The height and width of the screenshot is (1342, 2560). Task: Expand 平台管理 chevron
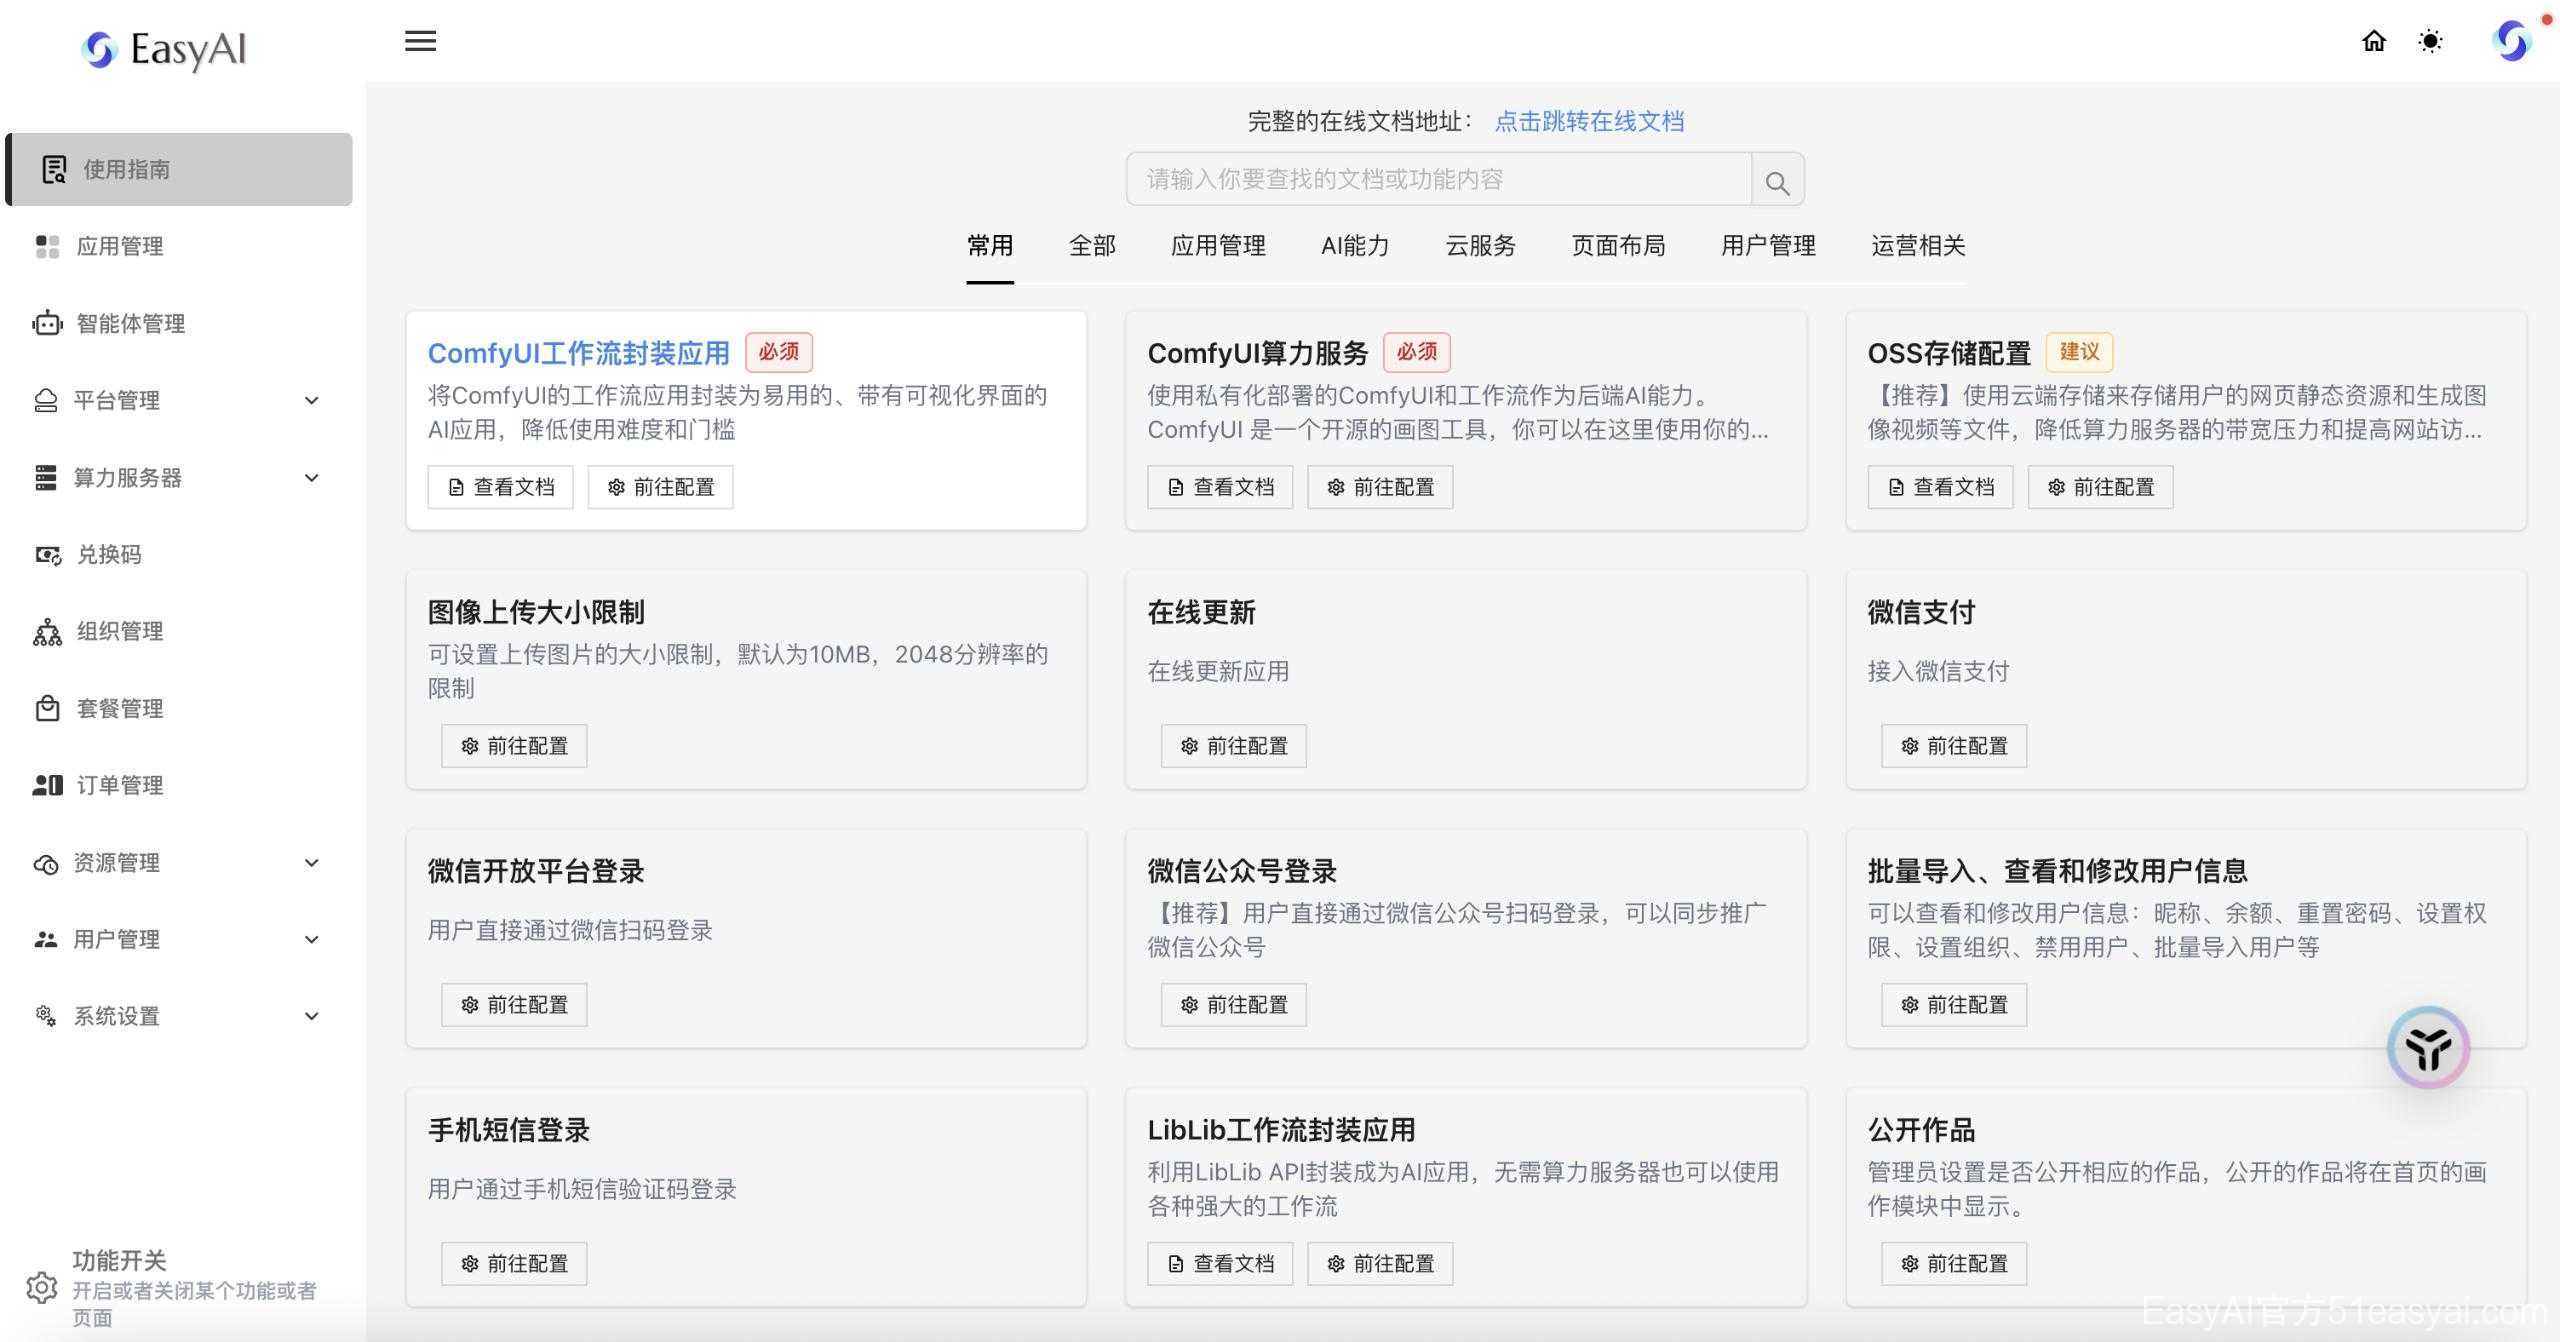(x=312, y=400)
